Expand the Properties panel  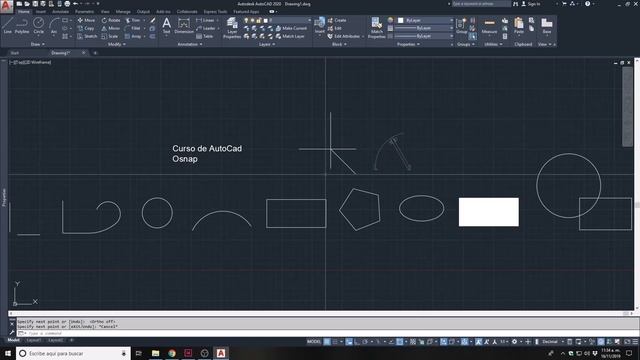408,44
